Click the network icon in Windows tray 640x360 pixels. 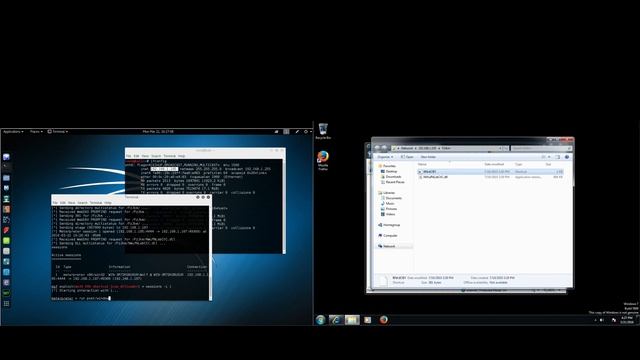click(613, 320)
